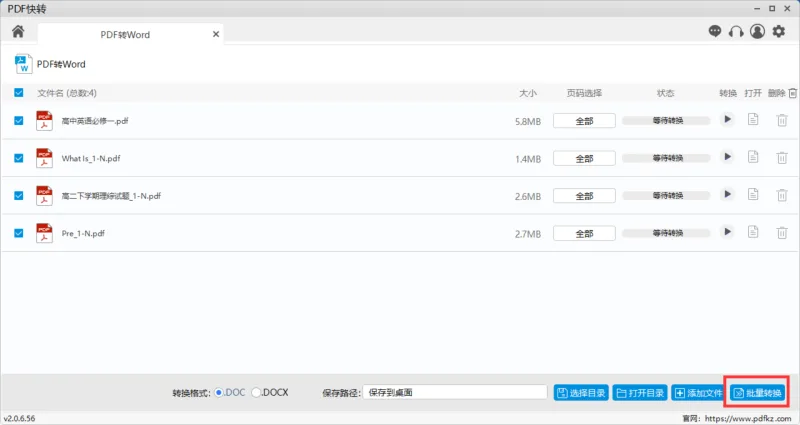800x425 pixels.
Task: Uncheck the Pre_1-N.pdf checkbox
Action: (x=19, y=233)
